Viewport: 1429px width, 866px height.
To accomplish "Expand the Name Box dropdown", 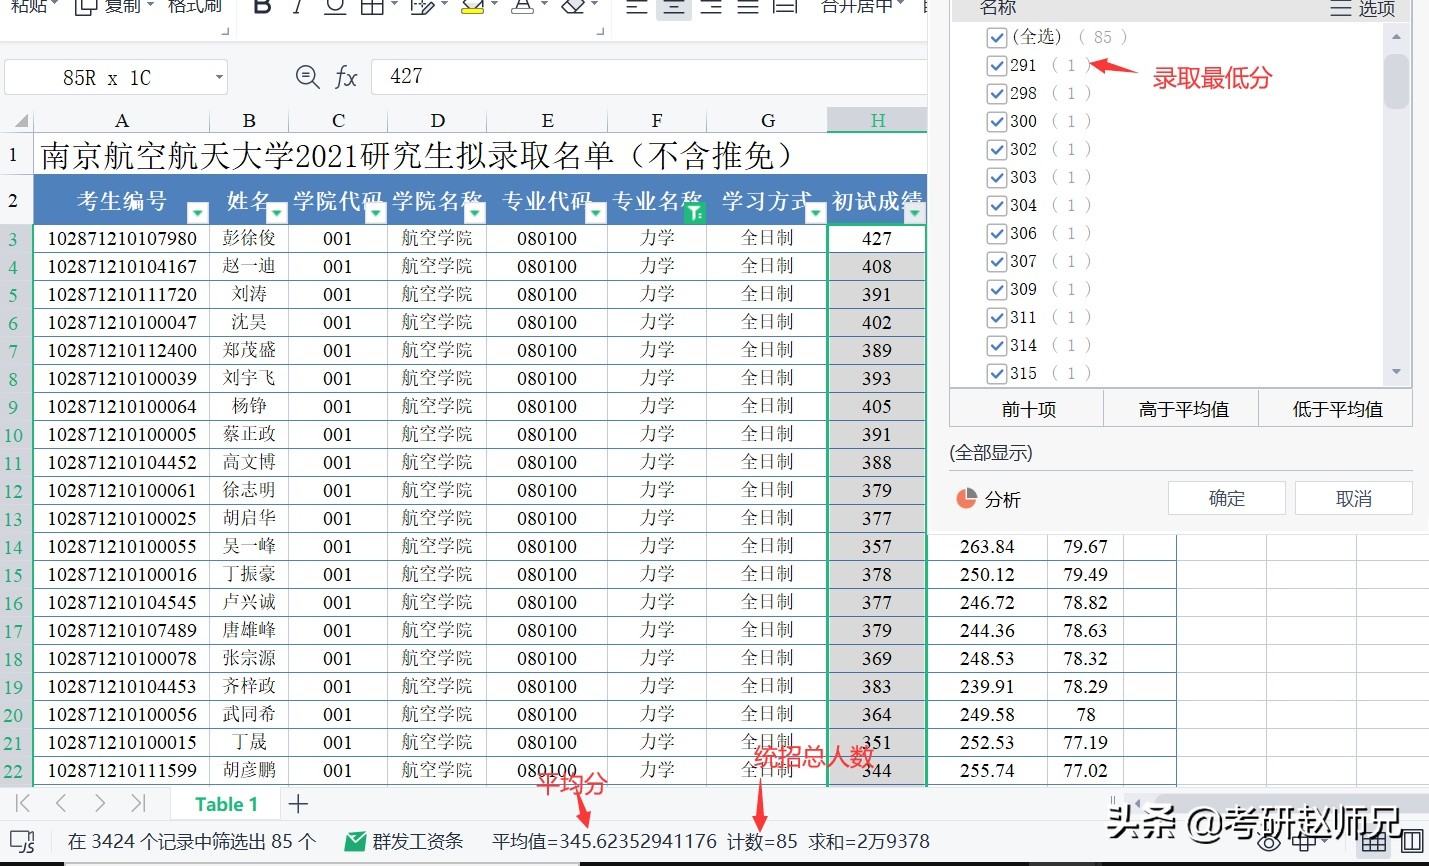I will pyautogui.click(x=221, y=76).
